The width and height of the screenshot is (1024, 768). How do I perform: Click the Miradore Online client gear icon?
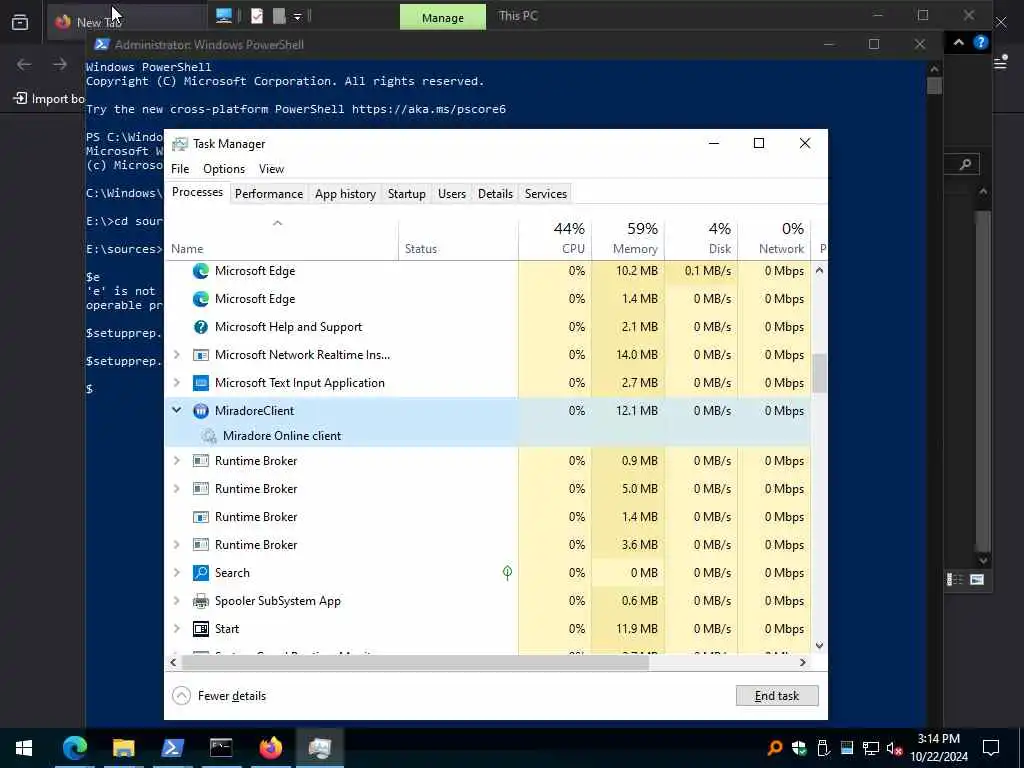tap(208, 436)
